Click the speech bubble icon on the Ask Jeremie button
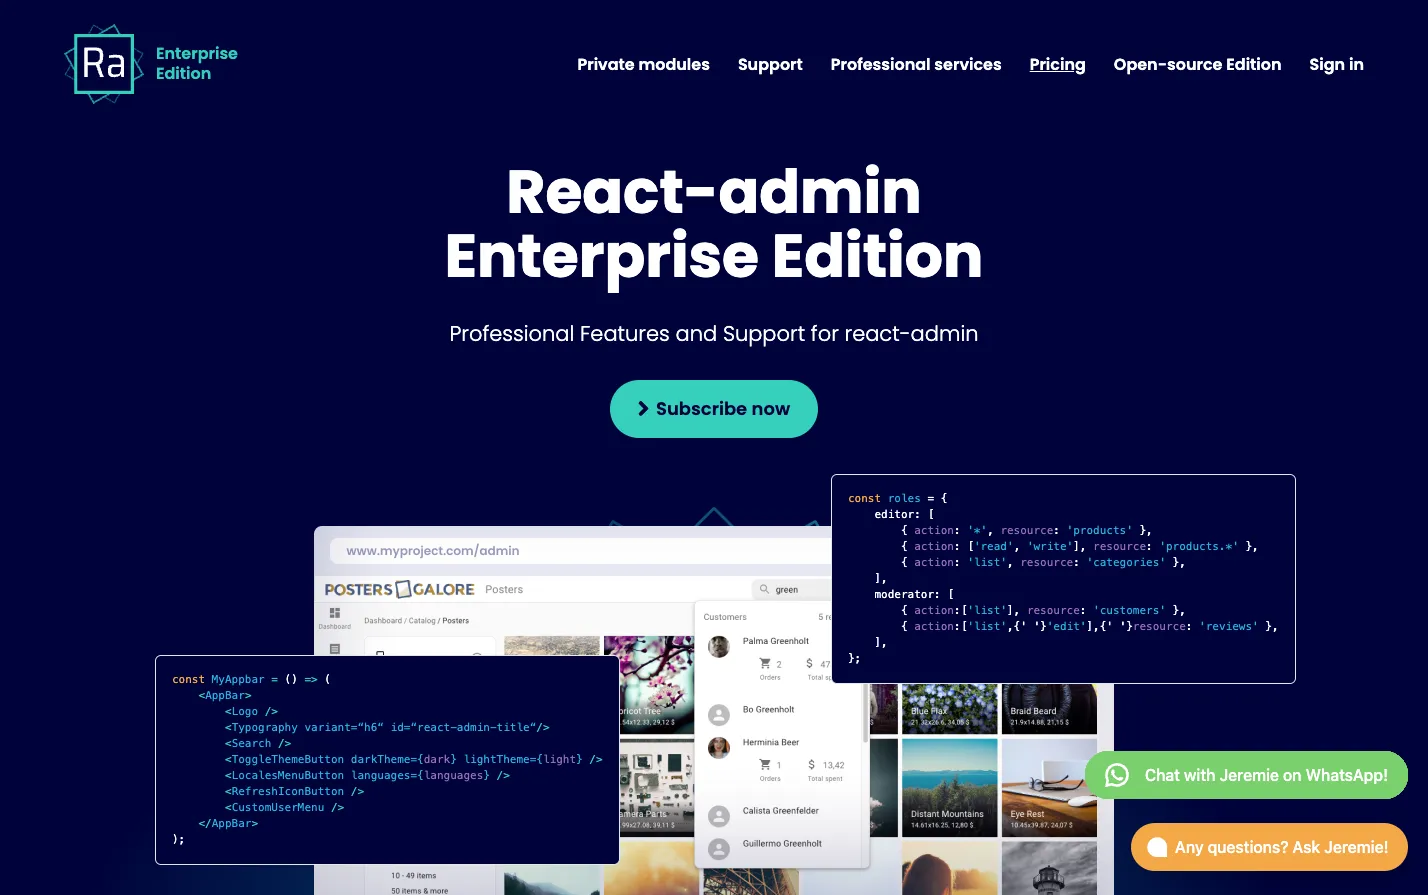 coord(1157,847)
